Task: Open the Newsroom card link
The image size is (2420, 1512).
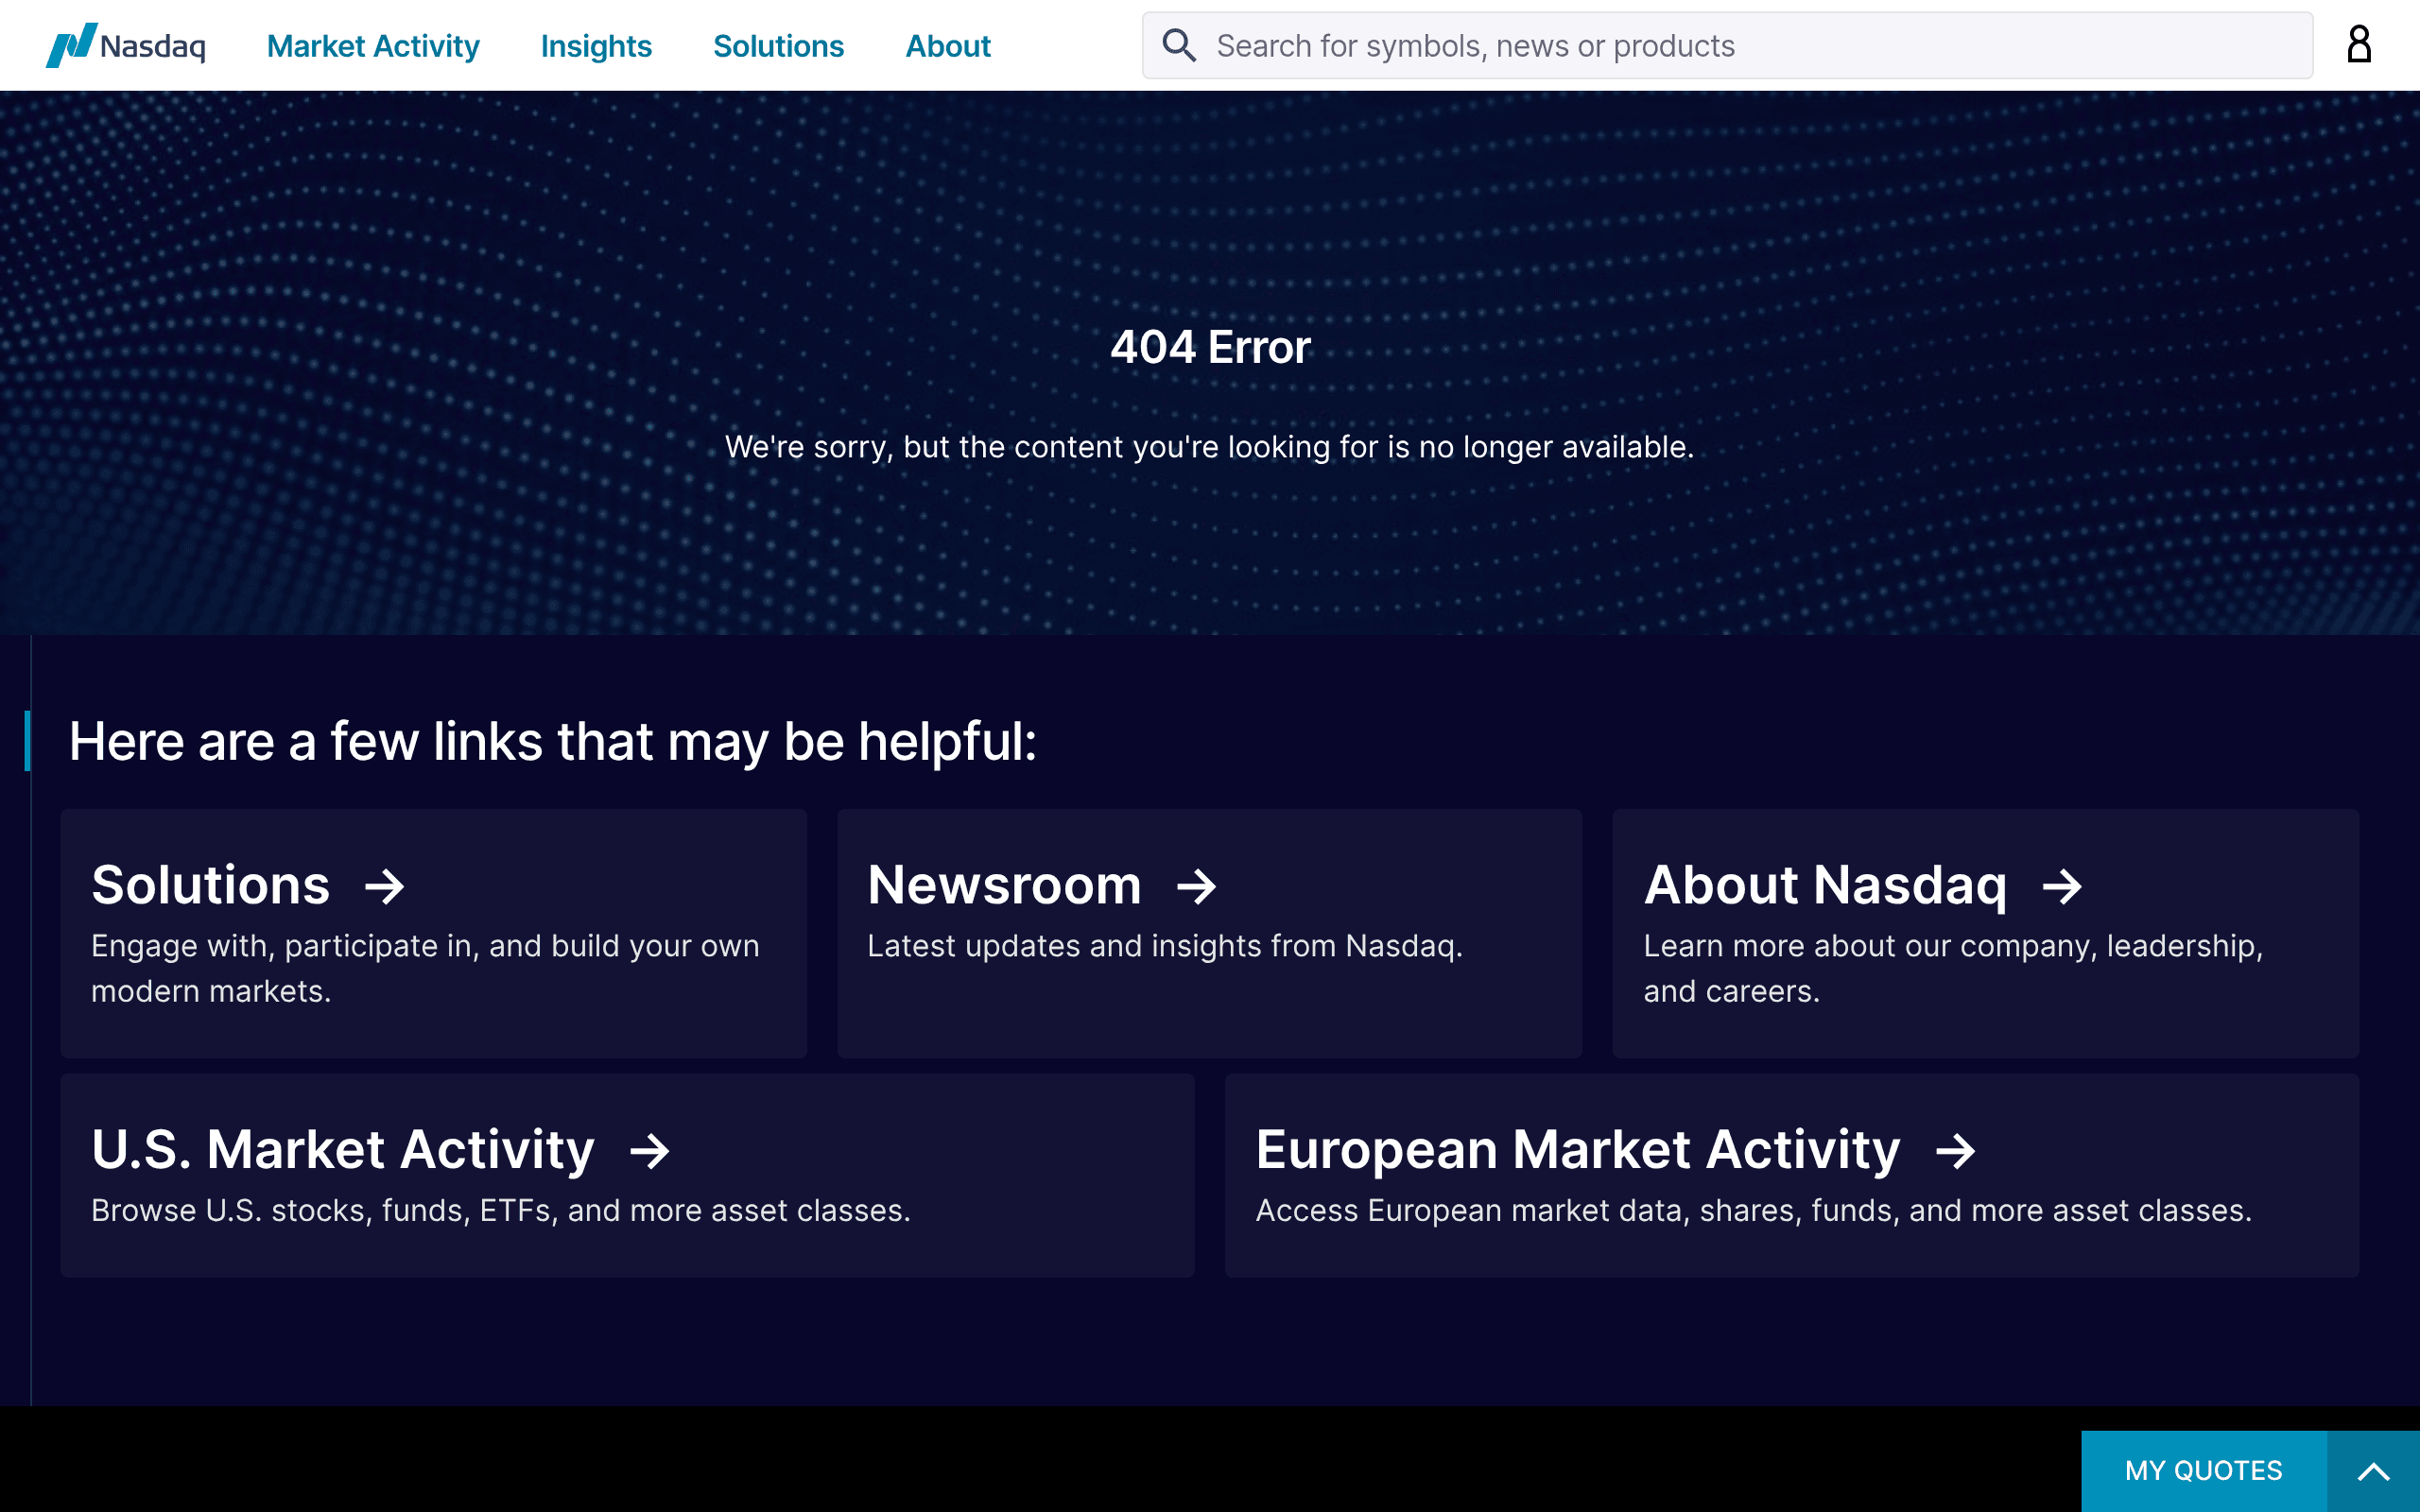Action: [1004, 885]
